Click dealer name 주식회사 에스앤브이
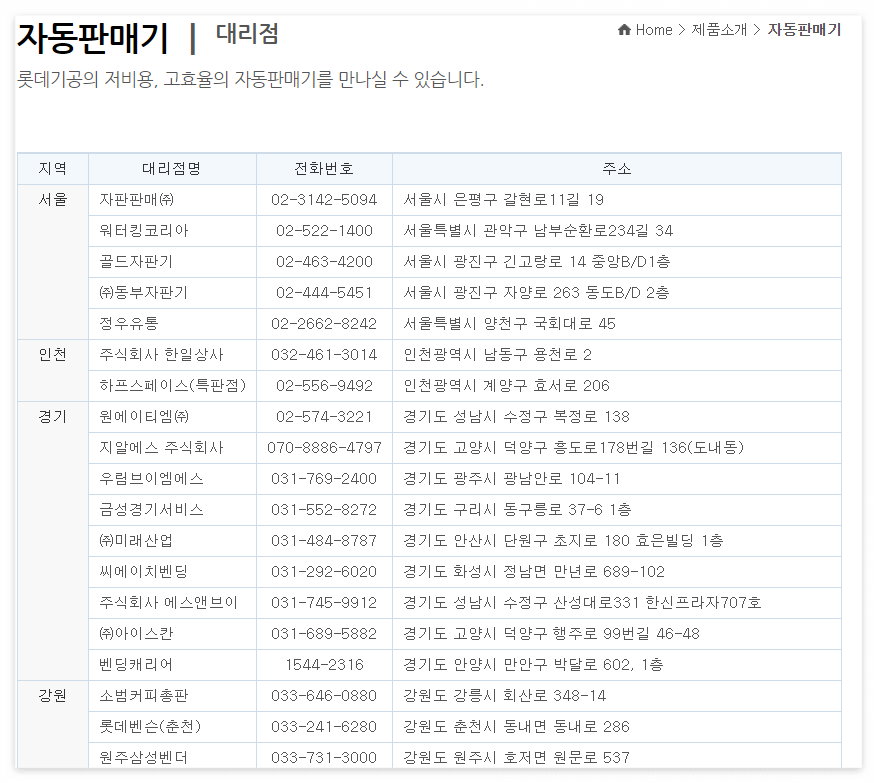The image size is (877, 783). pos(168,603)
